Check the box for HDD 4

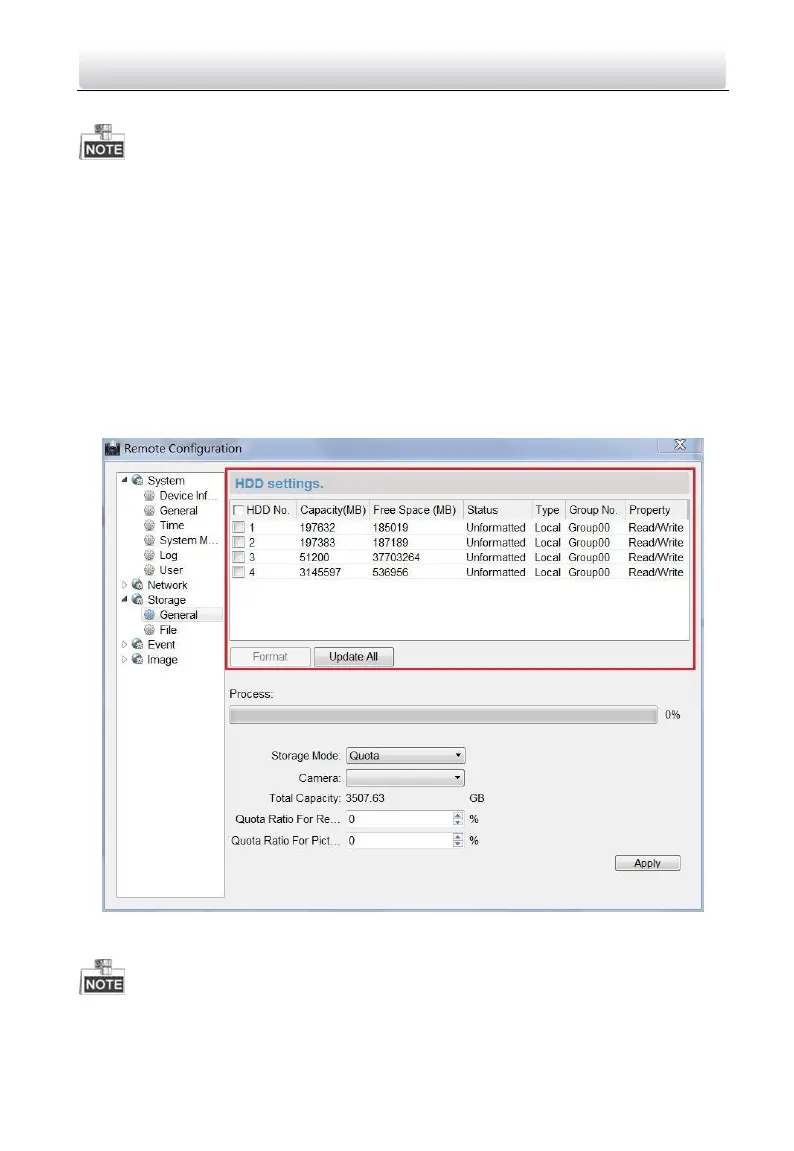[238, 572]
